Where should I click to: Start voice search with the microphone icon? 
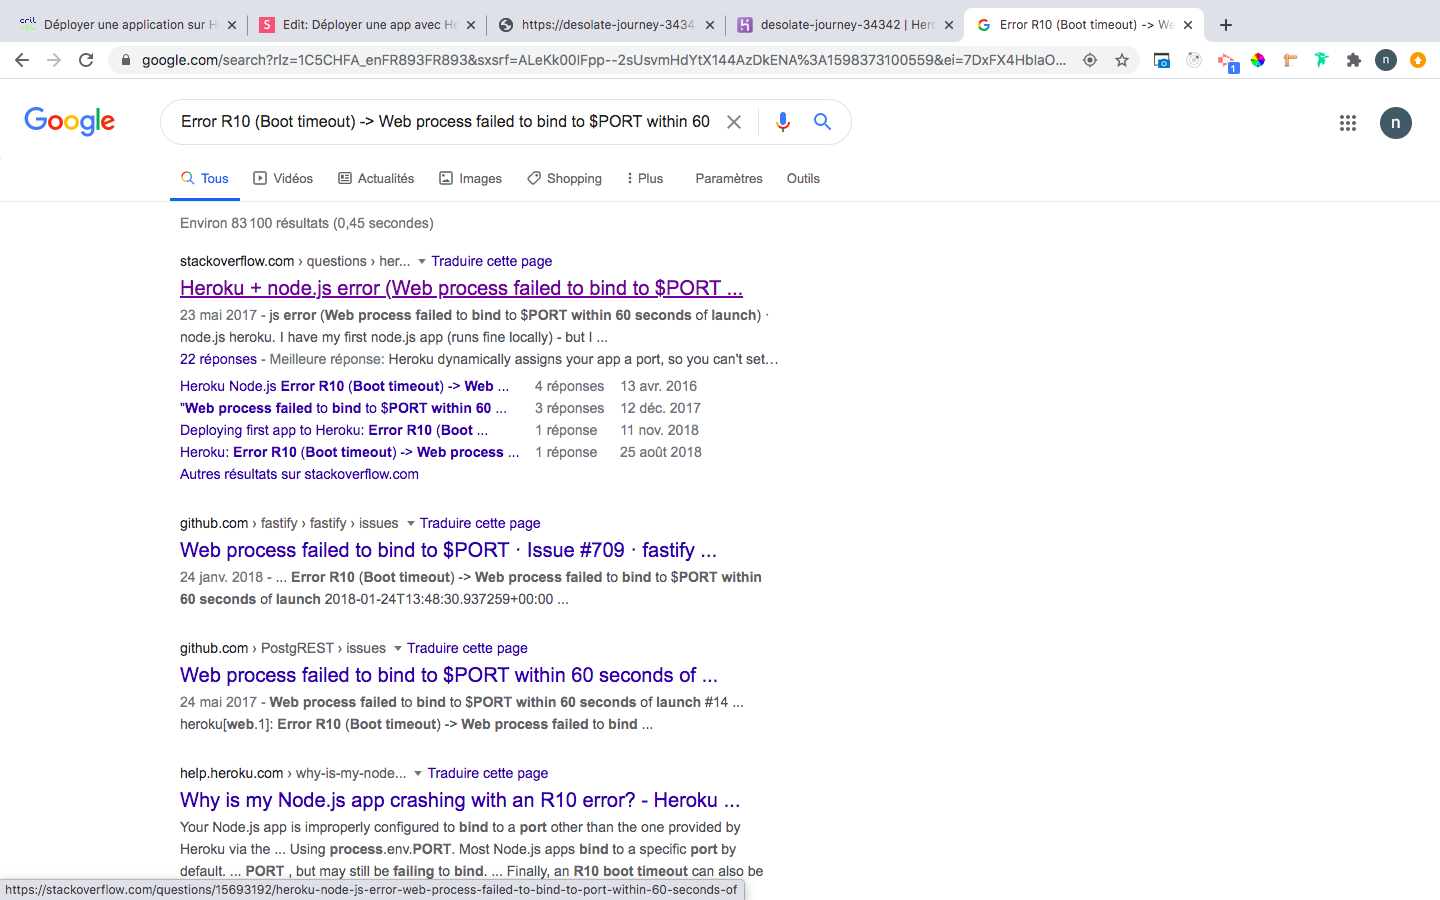pos(783,122)
